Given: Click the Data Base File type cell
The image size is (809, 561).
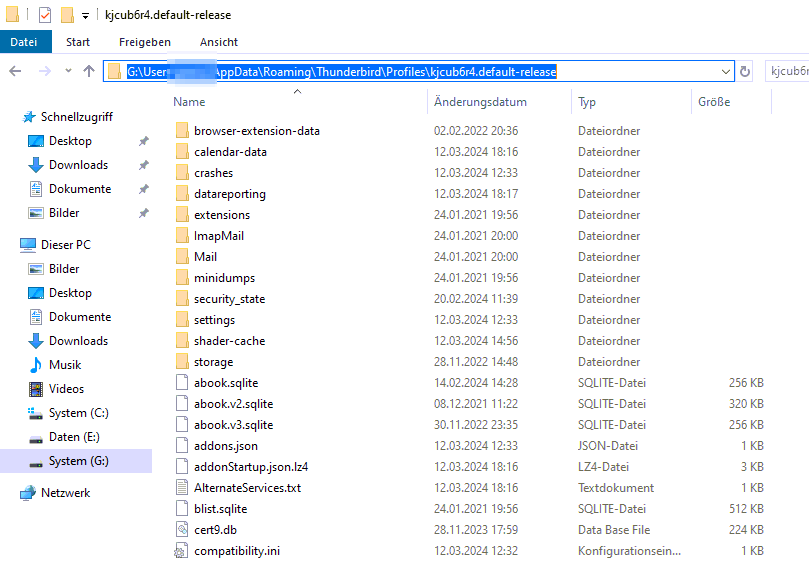Looking at the screenshot, I should click(614, 530).
